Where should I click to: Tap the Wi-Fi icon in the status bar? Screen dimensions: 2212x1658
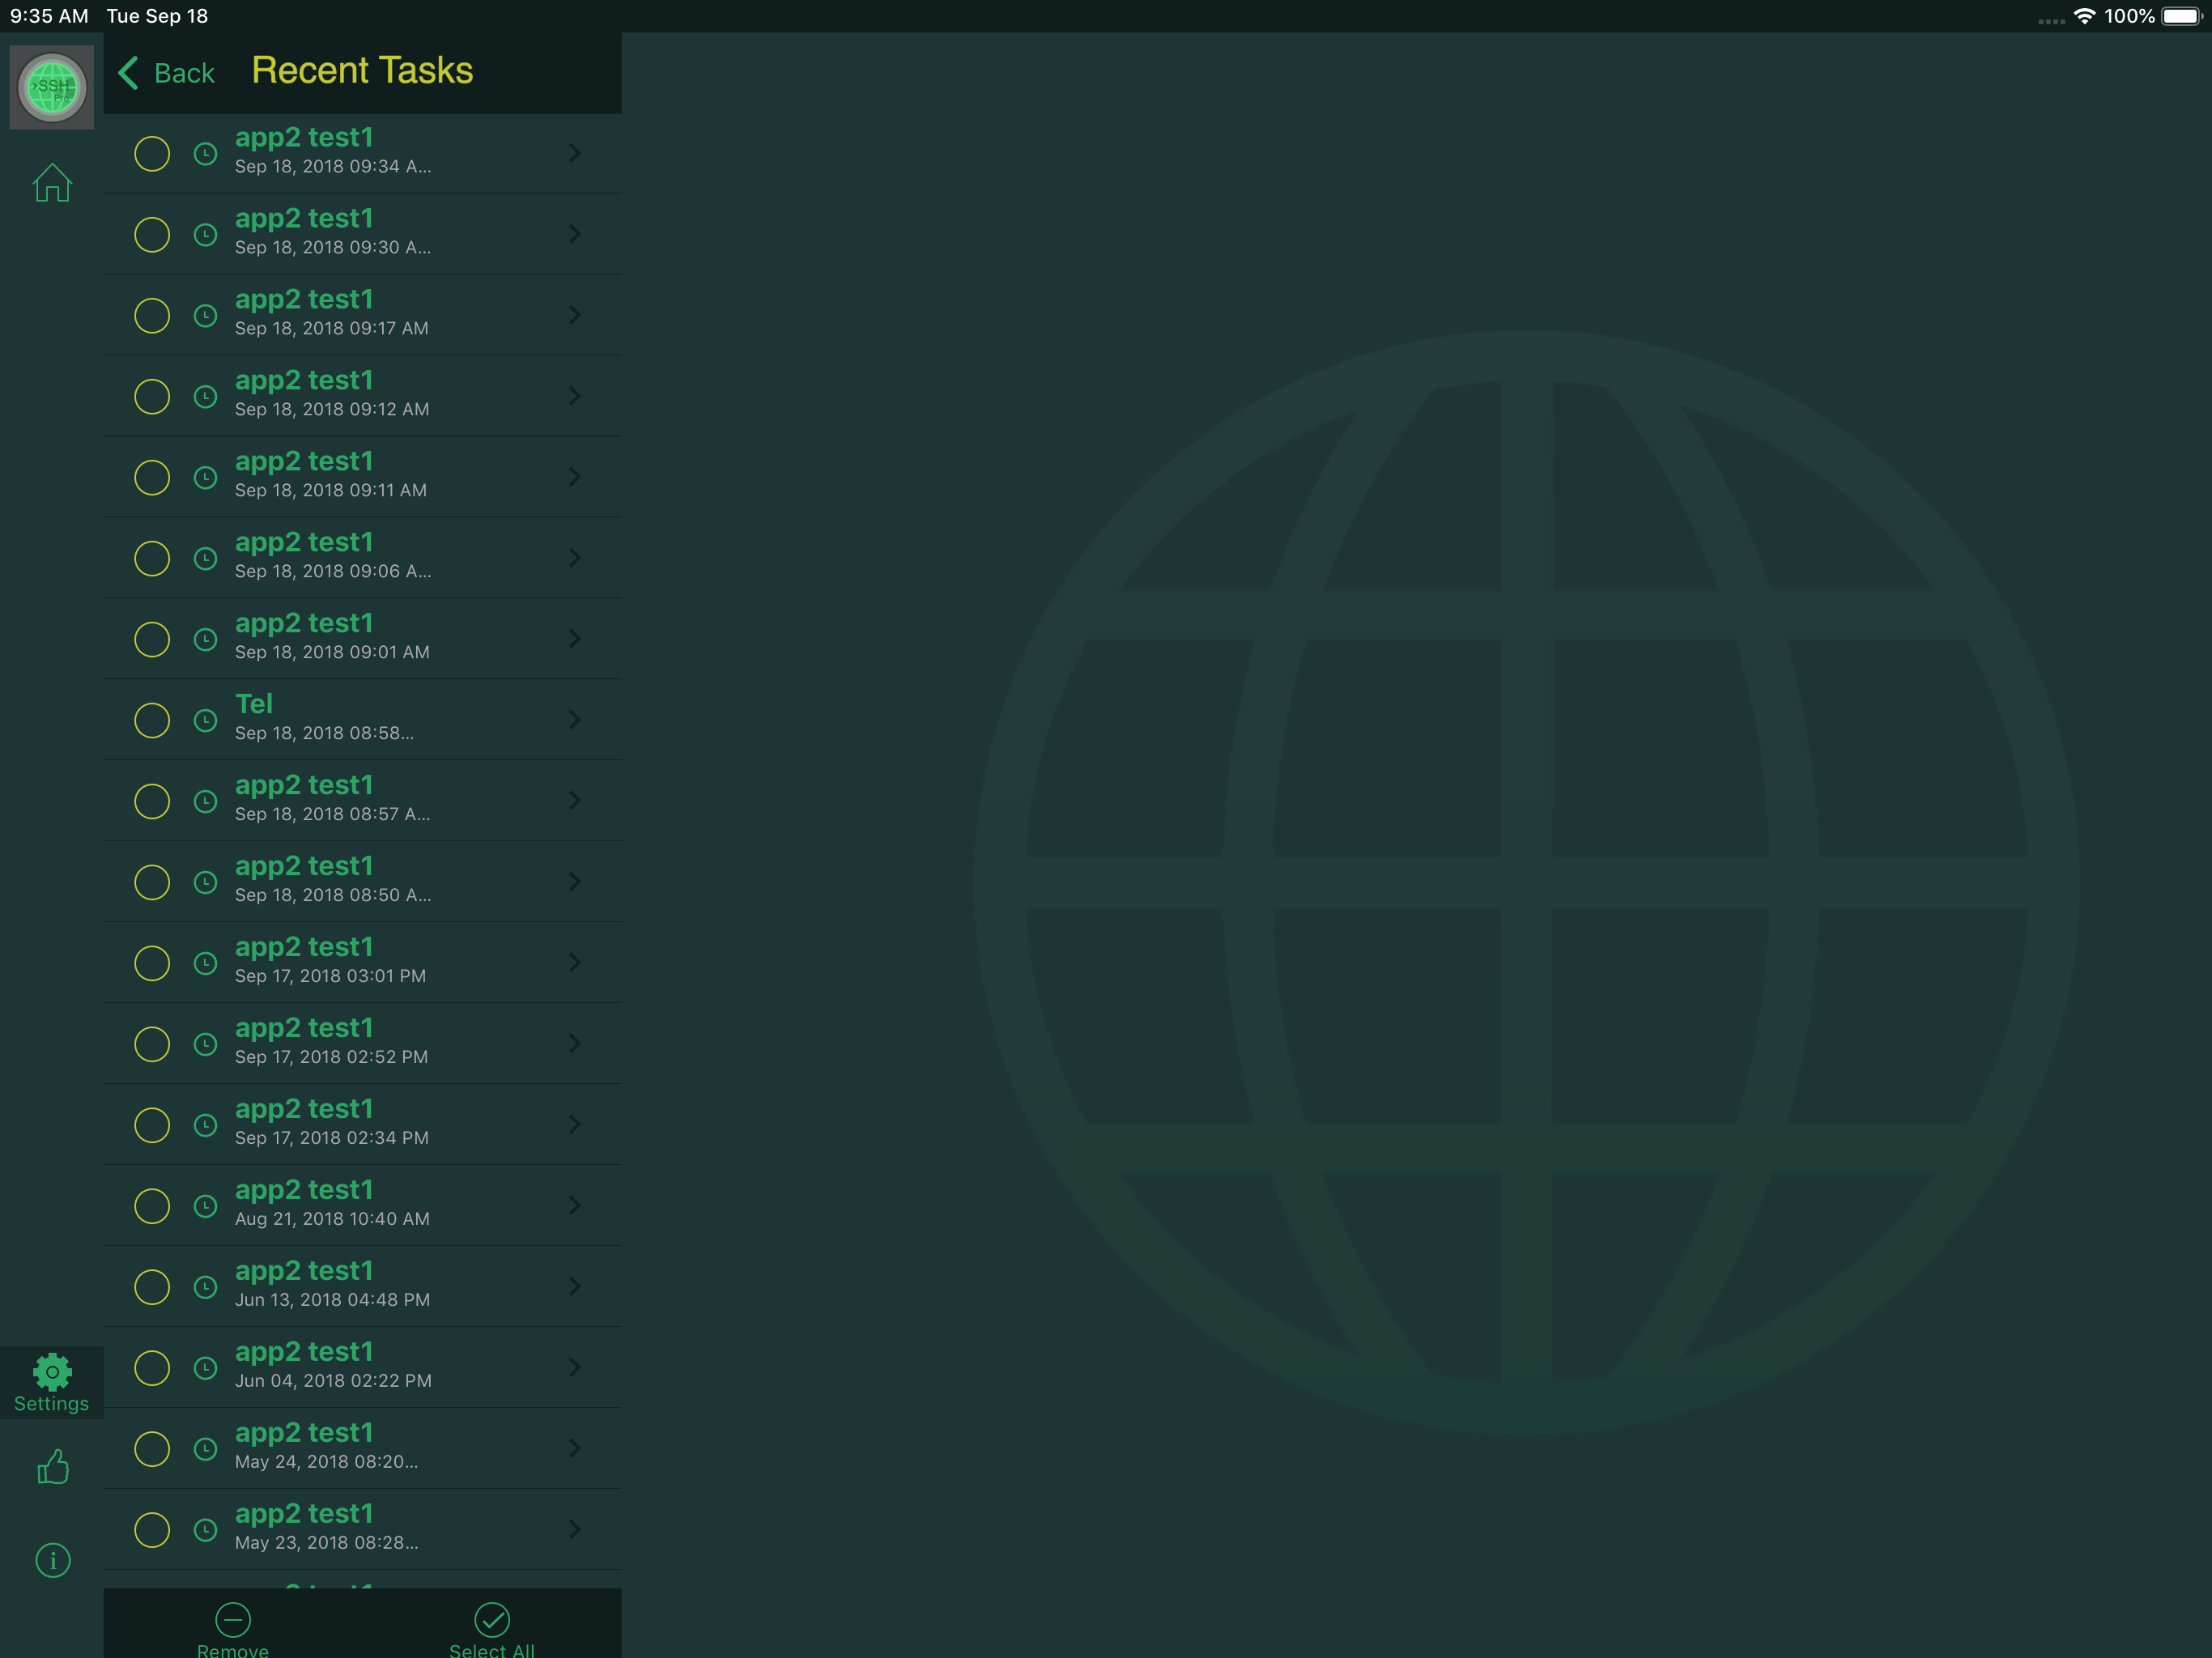point(2085,16)
